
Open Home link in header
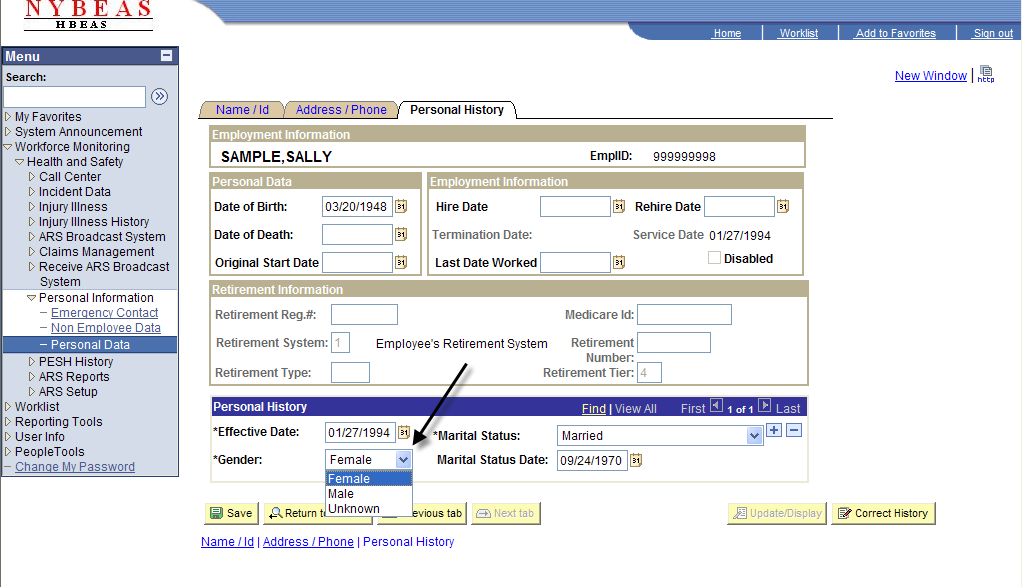point(727,33)
